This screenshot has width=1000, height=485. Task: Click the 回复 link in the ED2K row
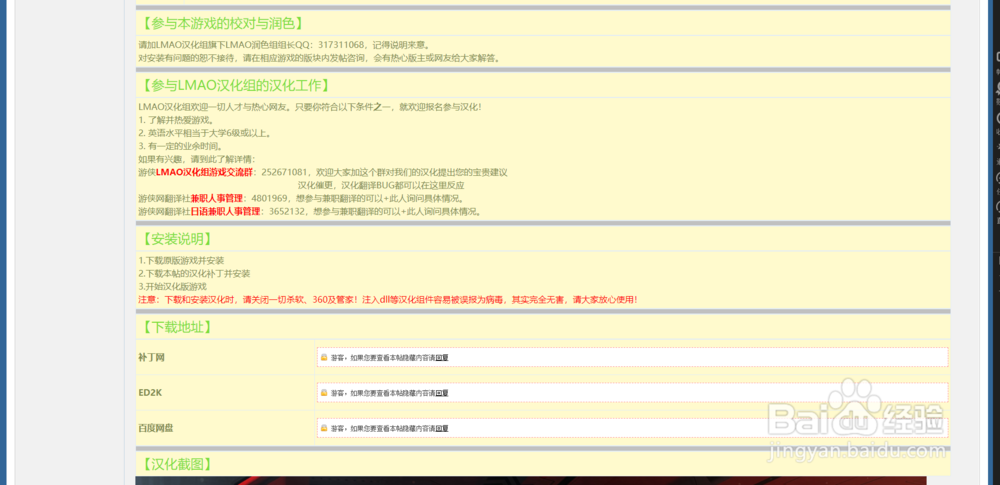click(442, 393)
